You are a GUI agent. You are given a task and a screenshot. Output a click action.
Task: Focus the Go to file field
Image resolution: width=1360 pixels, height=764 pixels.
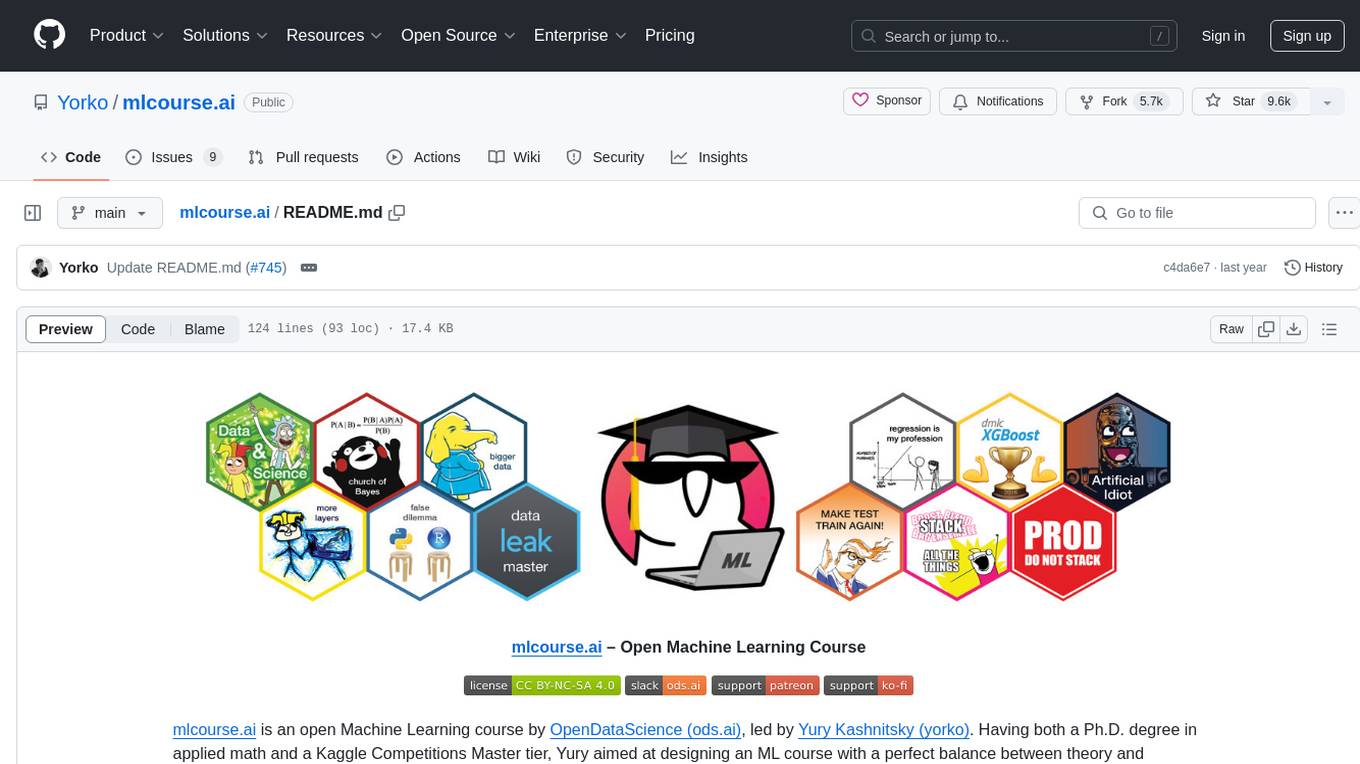pyautogui.click(x=1197, y=213)
